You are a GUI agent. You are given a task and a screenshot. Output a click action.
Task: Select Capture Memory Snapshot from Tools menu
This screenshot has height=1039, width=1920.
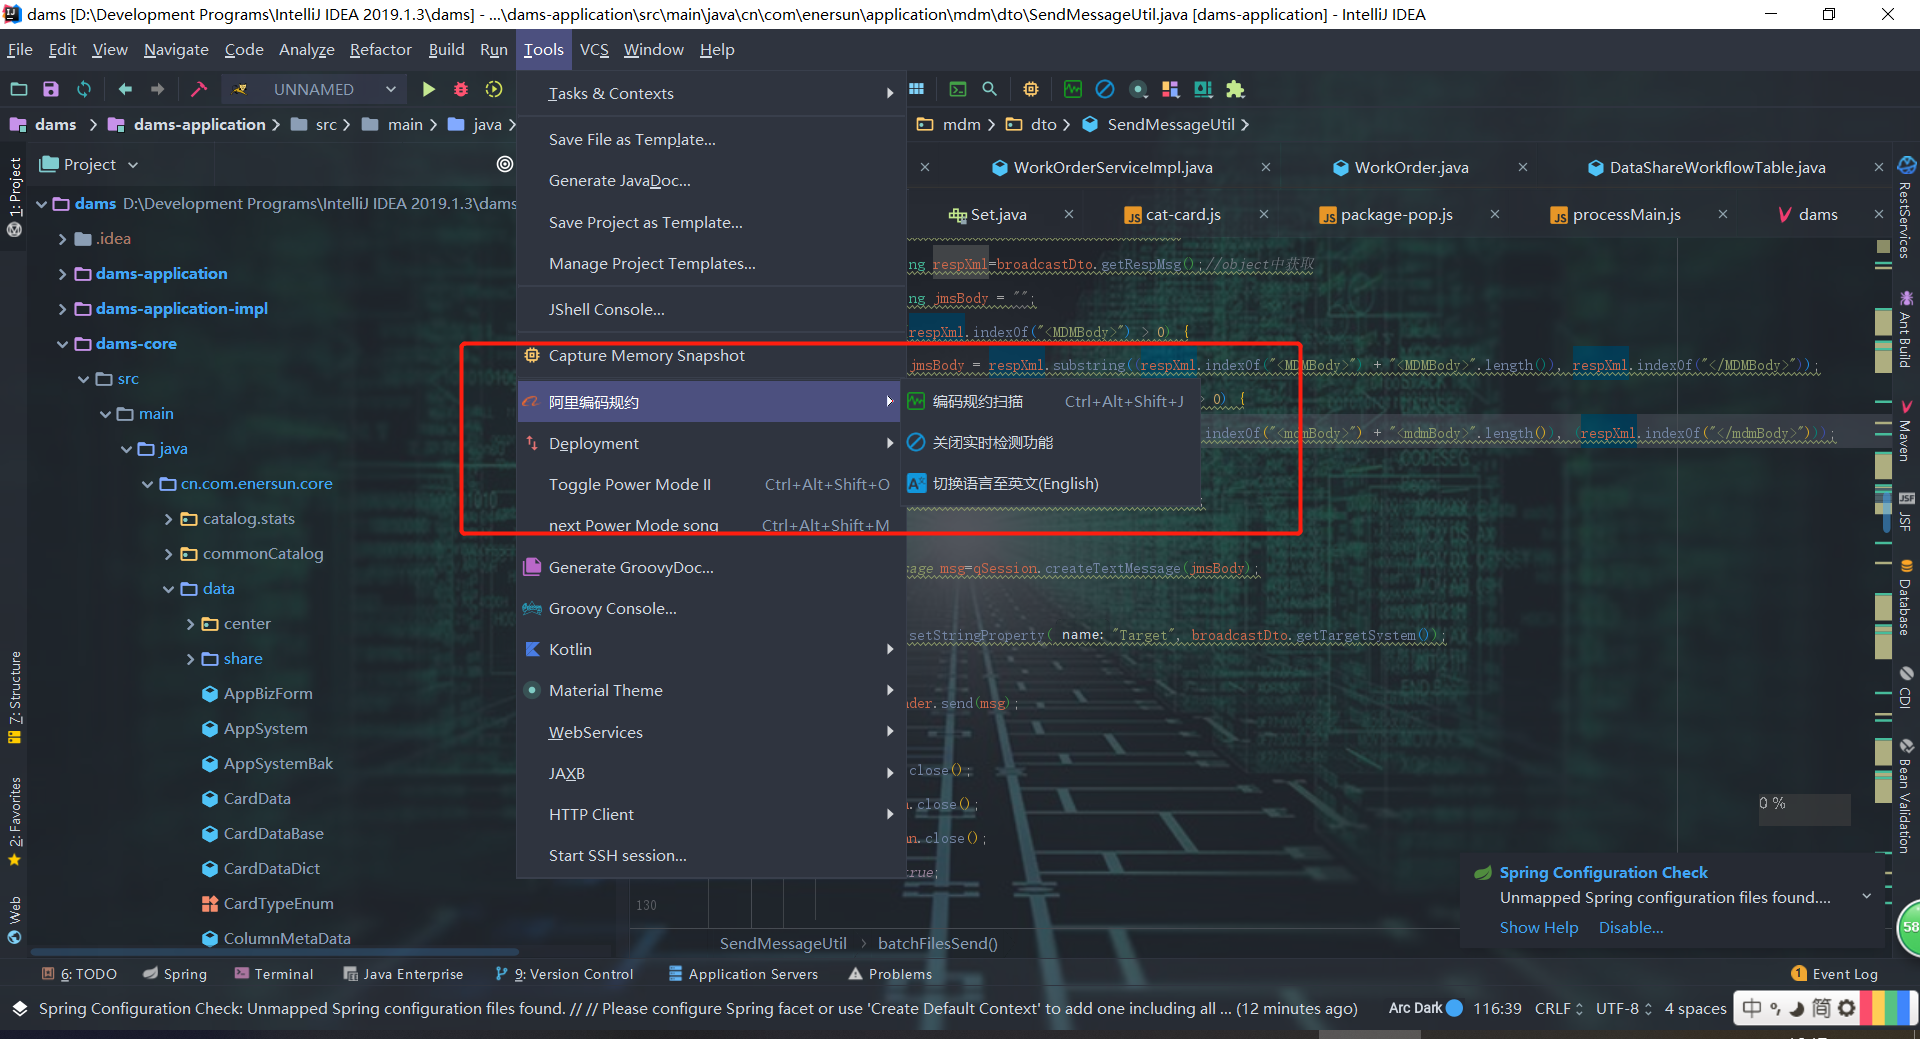[710, 356]
